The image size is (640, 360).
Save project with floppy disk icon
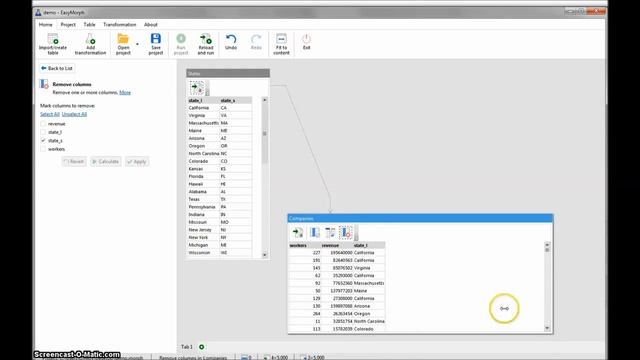[156, 39]
